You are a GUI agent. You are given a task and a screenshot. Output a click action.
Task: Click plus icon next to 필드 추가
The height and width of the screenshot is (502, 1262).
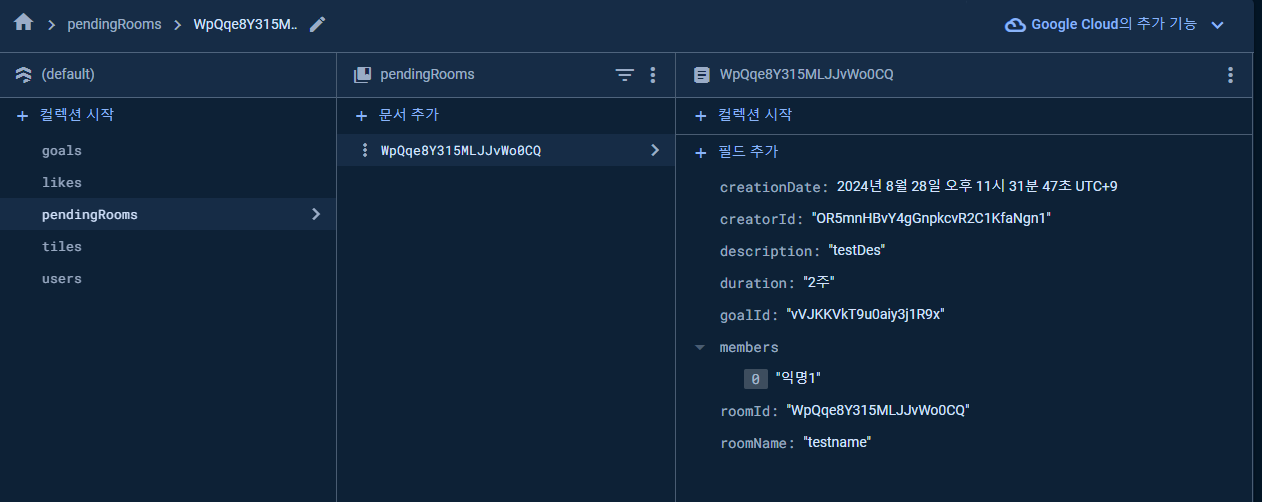(701, 153)
